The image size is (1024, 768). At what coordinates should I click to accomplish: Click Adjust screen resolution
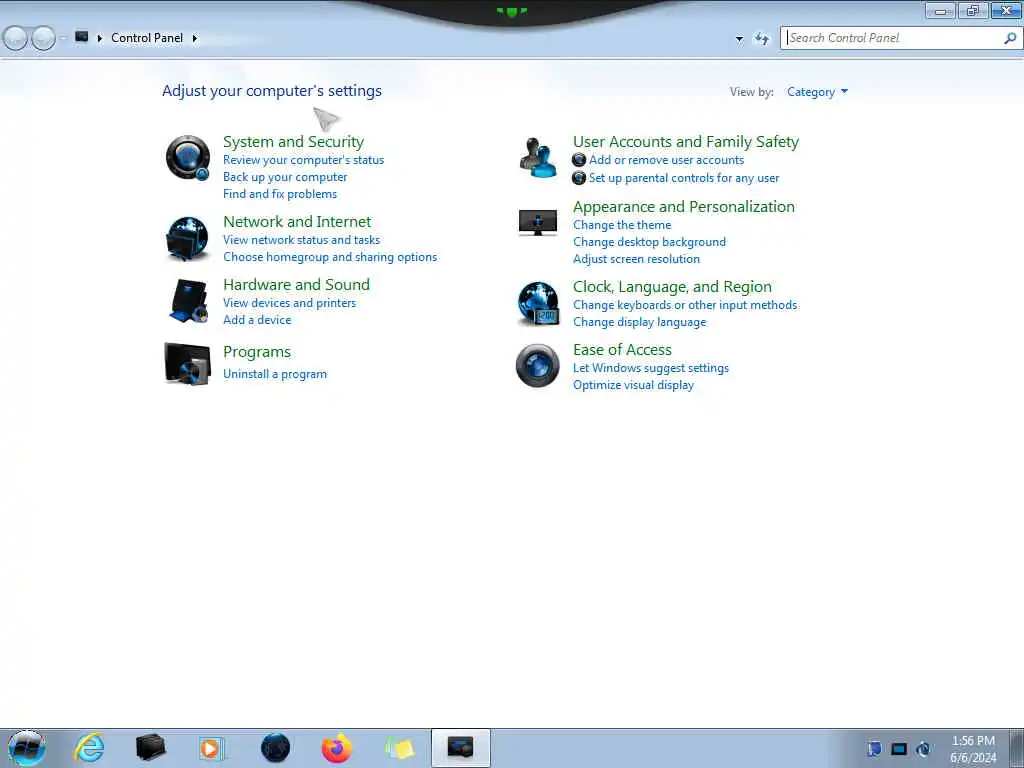tap(636, 259)
